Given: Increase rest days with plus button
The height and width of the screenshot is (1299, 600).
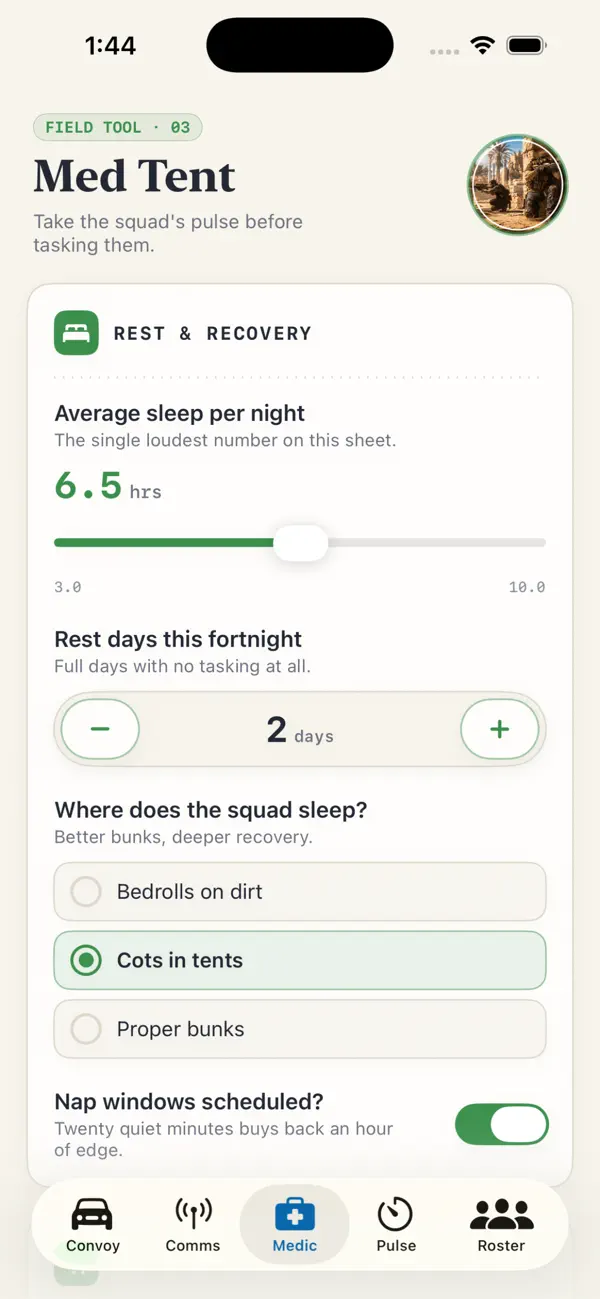Looking at the screenshot, I should click(x=500, y=729).
